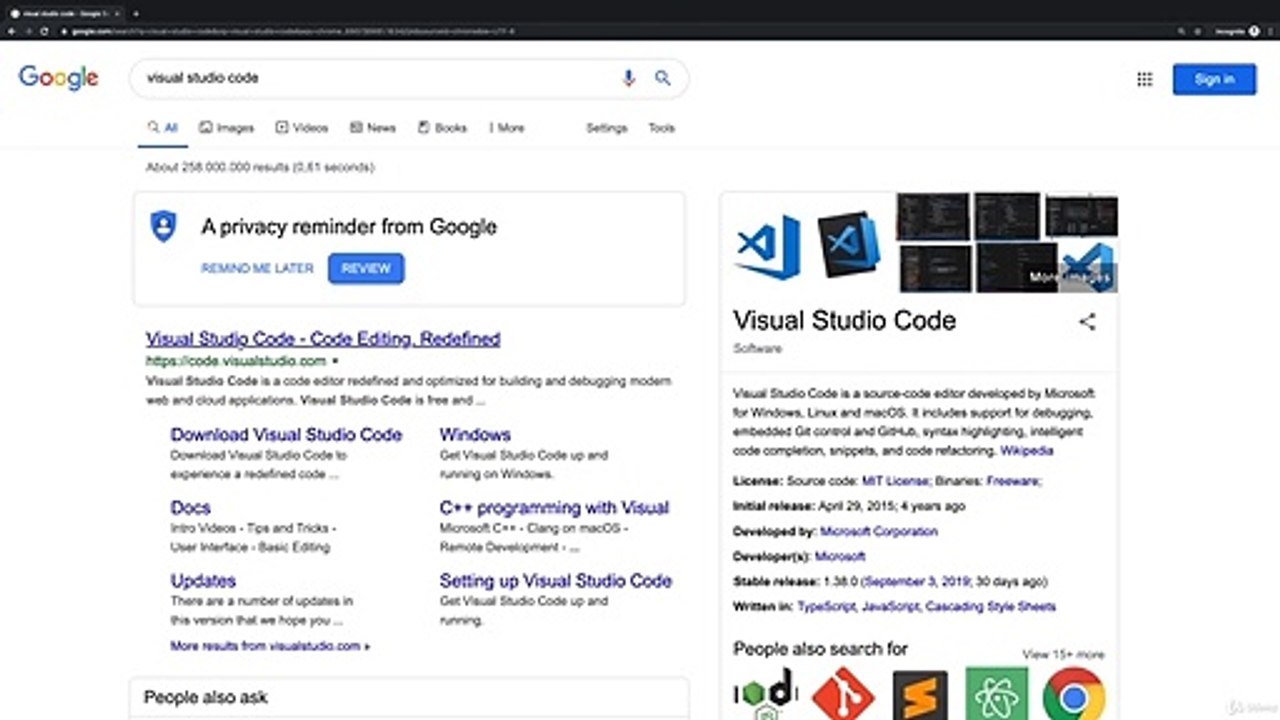This screenshot has height=720, width=1280.
Task: Start voice search with the microphone icon
Action: coord(629,78)
